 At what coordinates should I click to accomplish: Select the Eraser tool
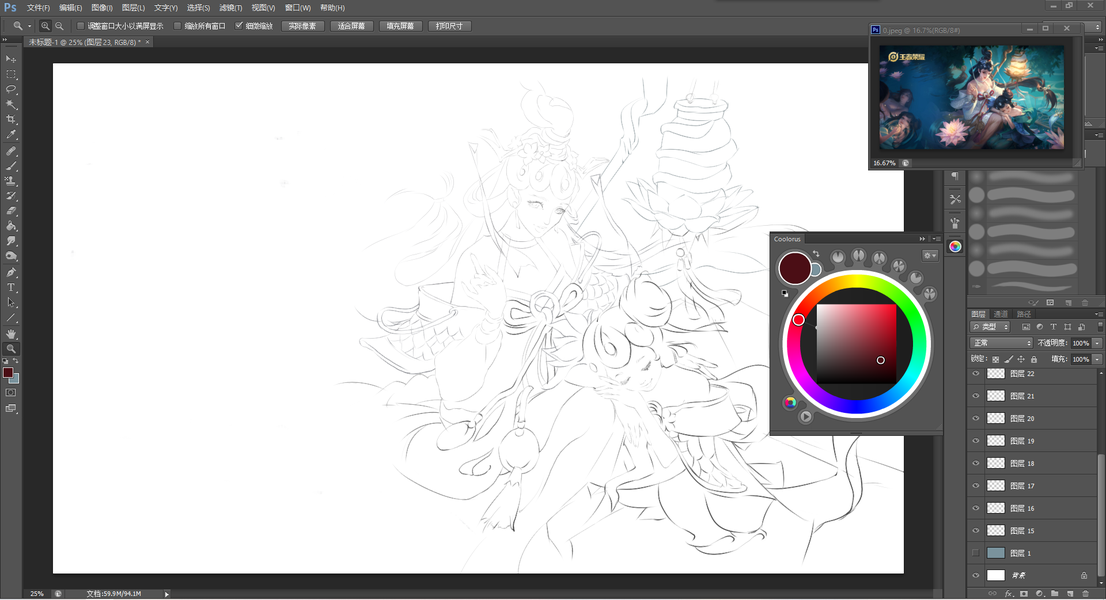click(11, 211)
